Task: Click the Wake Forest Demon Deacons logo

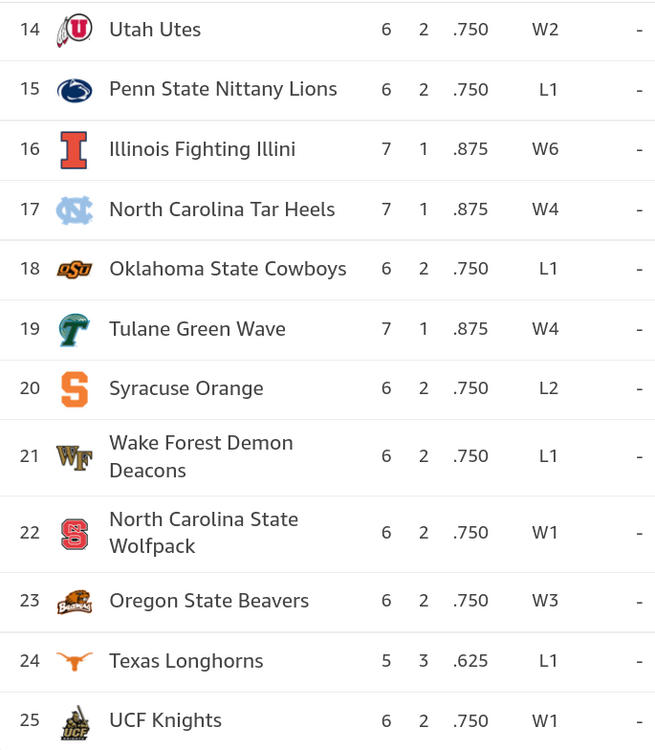Action: point(74,457)
